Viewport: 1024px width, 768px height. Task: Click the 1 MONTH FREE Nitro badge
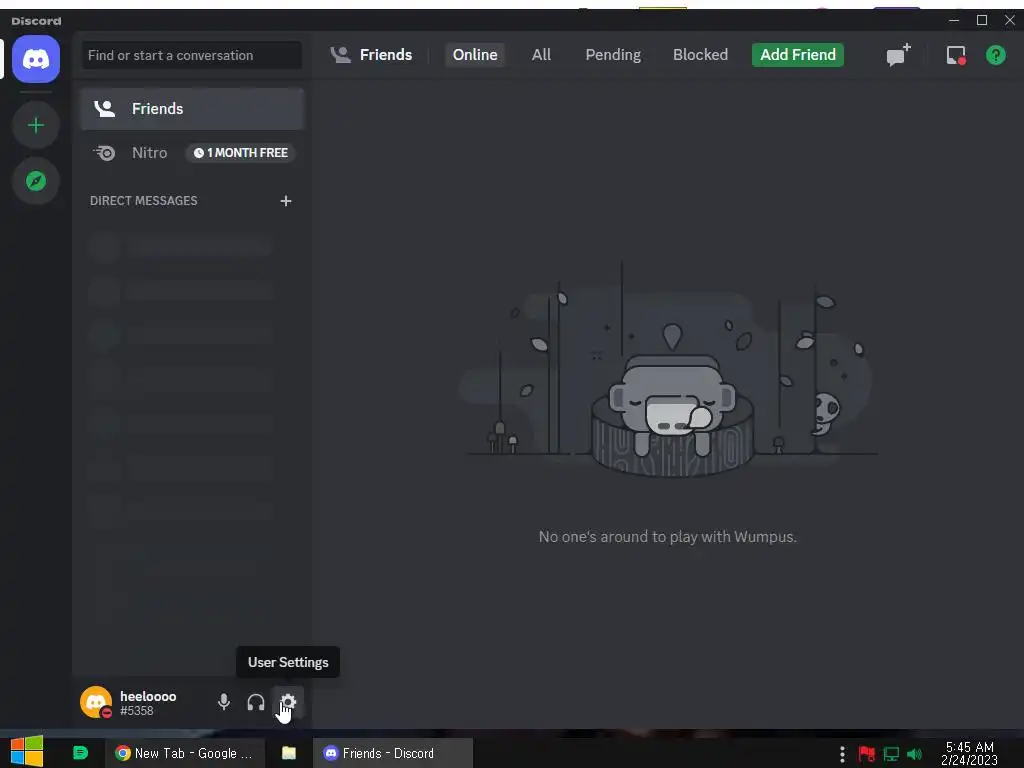pos(241,153)
